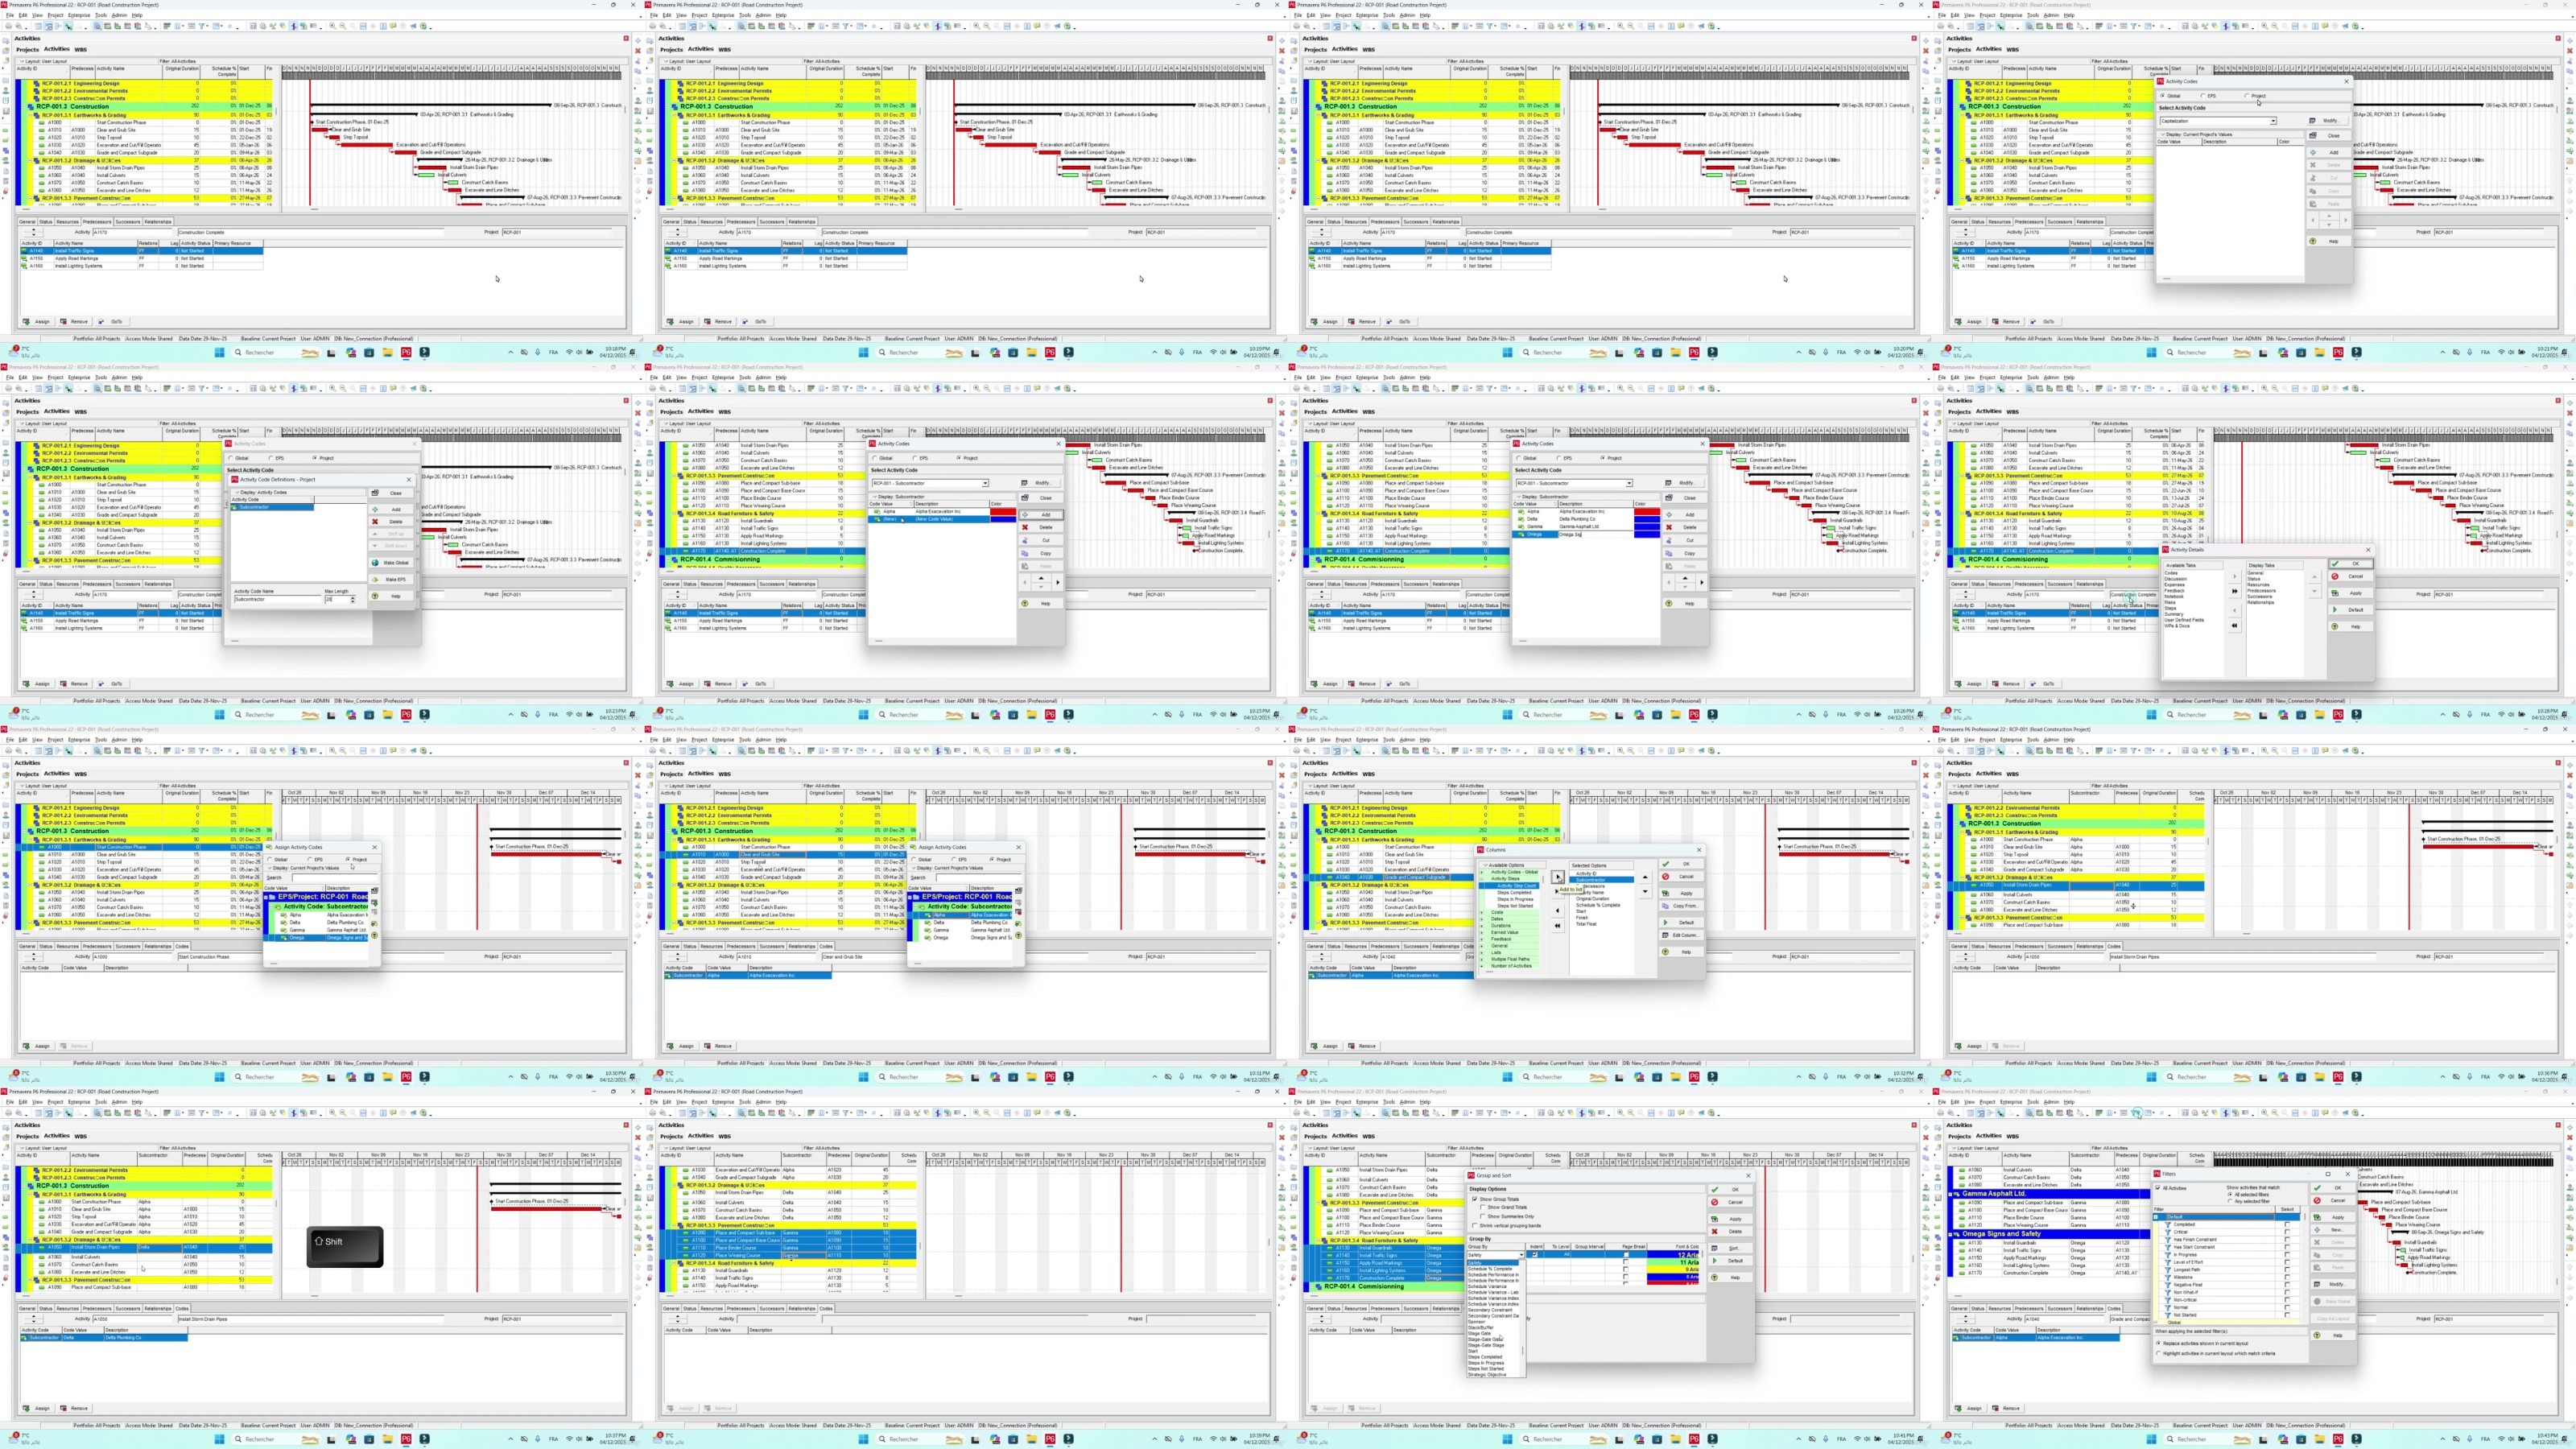
Task: In Columns dialog, click the double-left remove-all arrow
Action: (1558, 926)
